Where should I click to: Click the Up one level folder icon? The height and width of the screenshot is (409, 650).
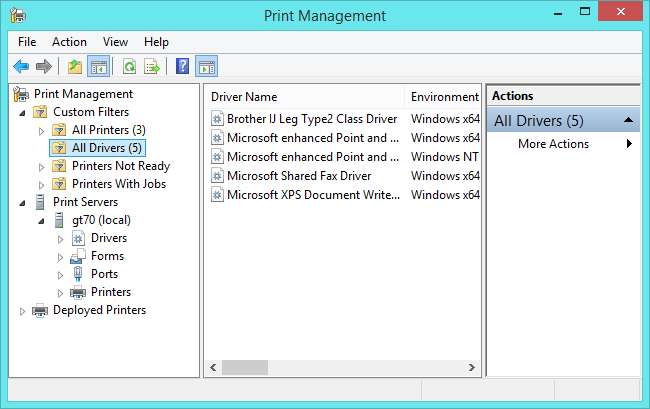click(75, 67)
